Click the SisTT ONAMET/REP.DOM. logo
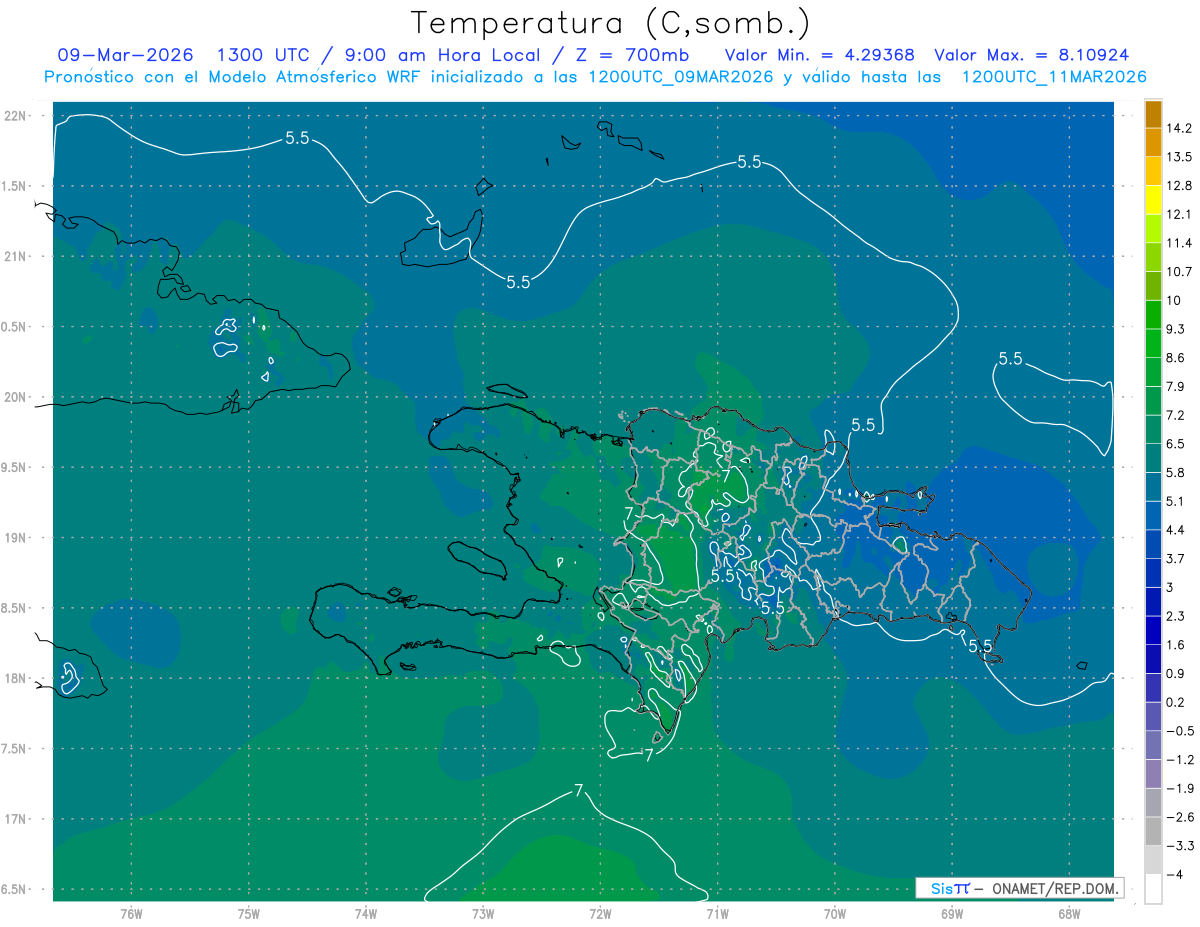 click(1019, 888)
